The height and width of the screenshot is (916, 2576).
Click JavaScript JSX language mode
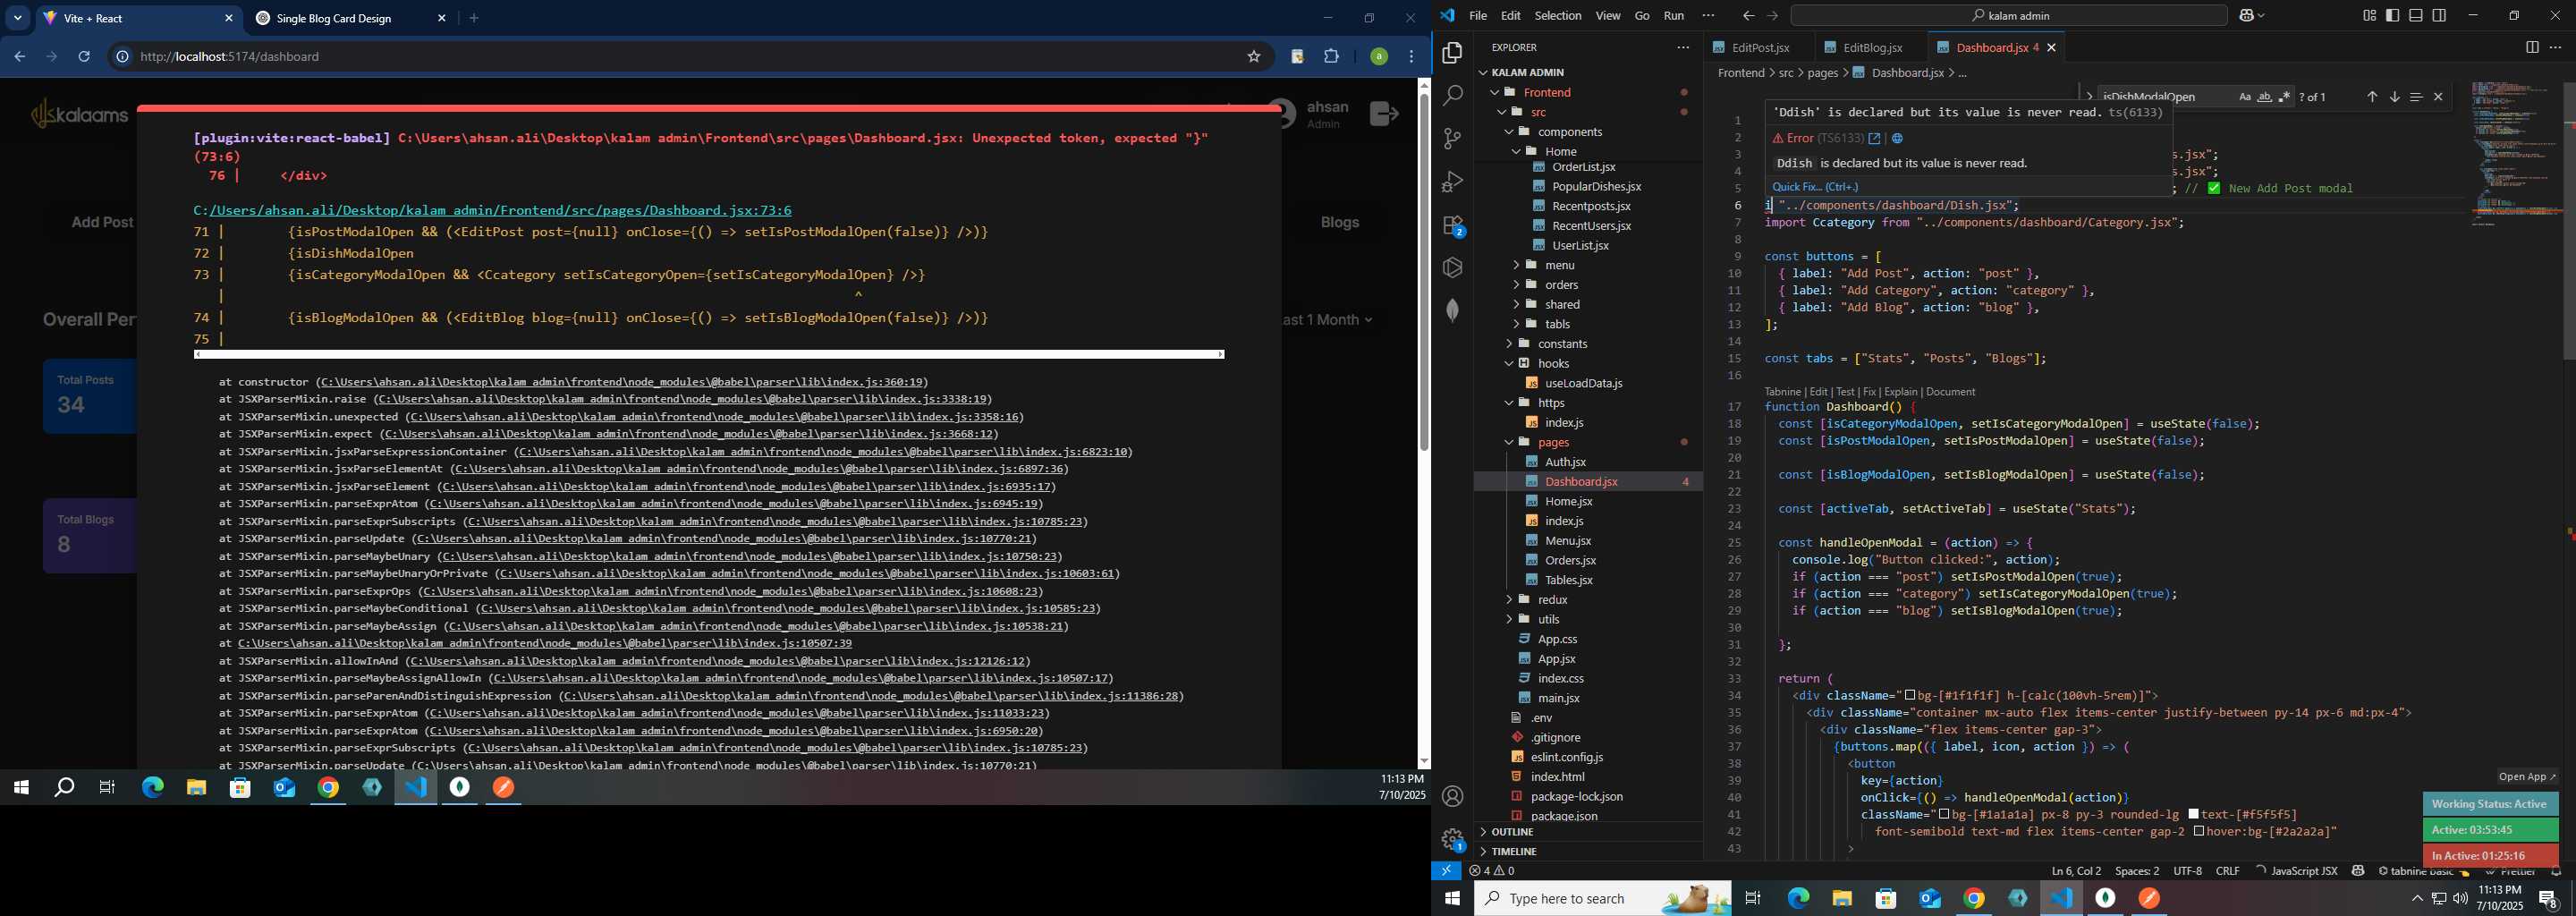click(2304, 871)
